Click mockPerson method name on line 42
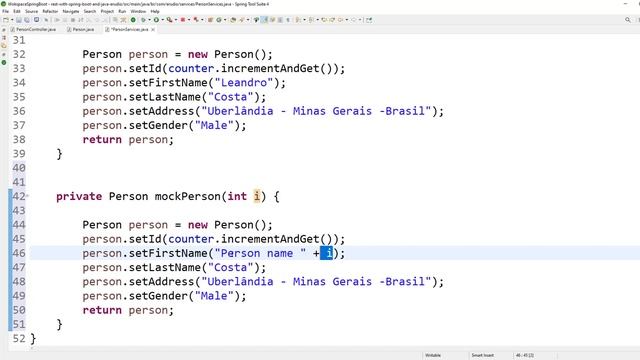This screenshot has height=360, width=640. point(188,196)
